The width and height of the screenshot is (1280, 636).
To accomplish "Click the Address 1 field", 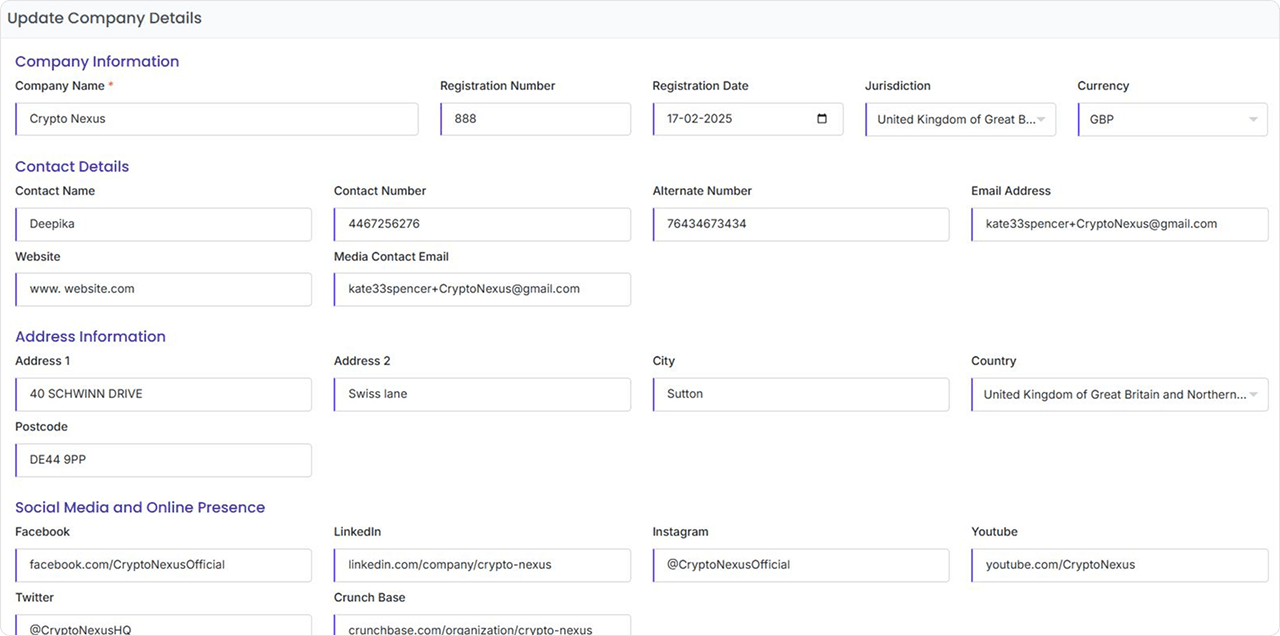I will click(164, 394).
